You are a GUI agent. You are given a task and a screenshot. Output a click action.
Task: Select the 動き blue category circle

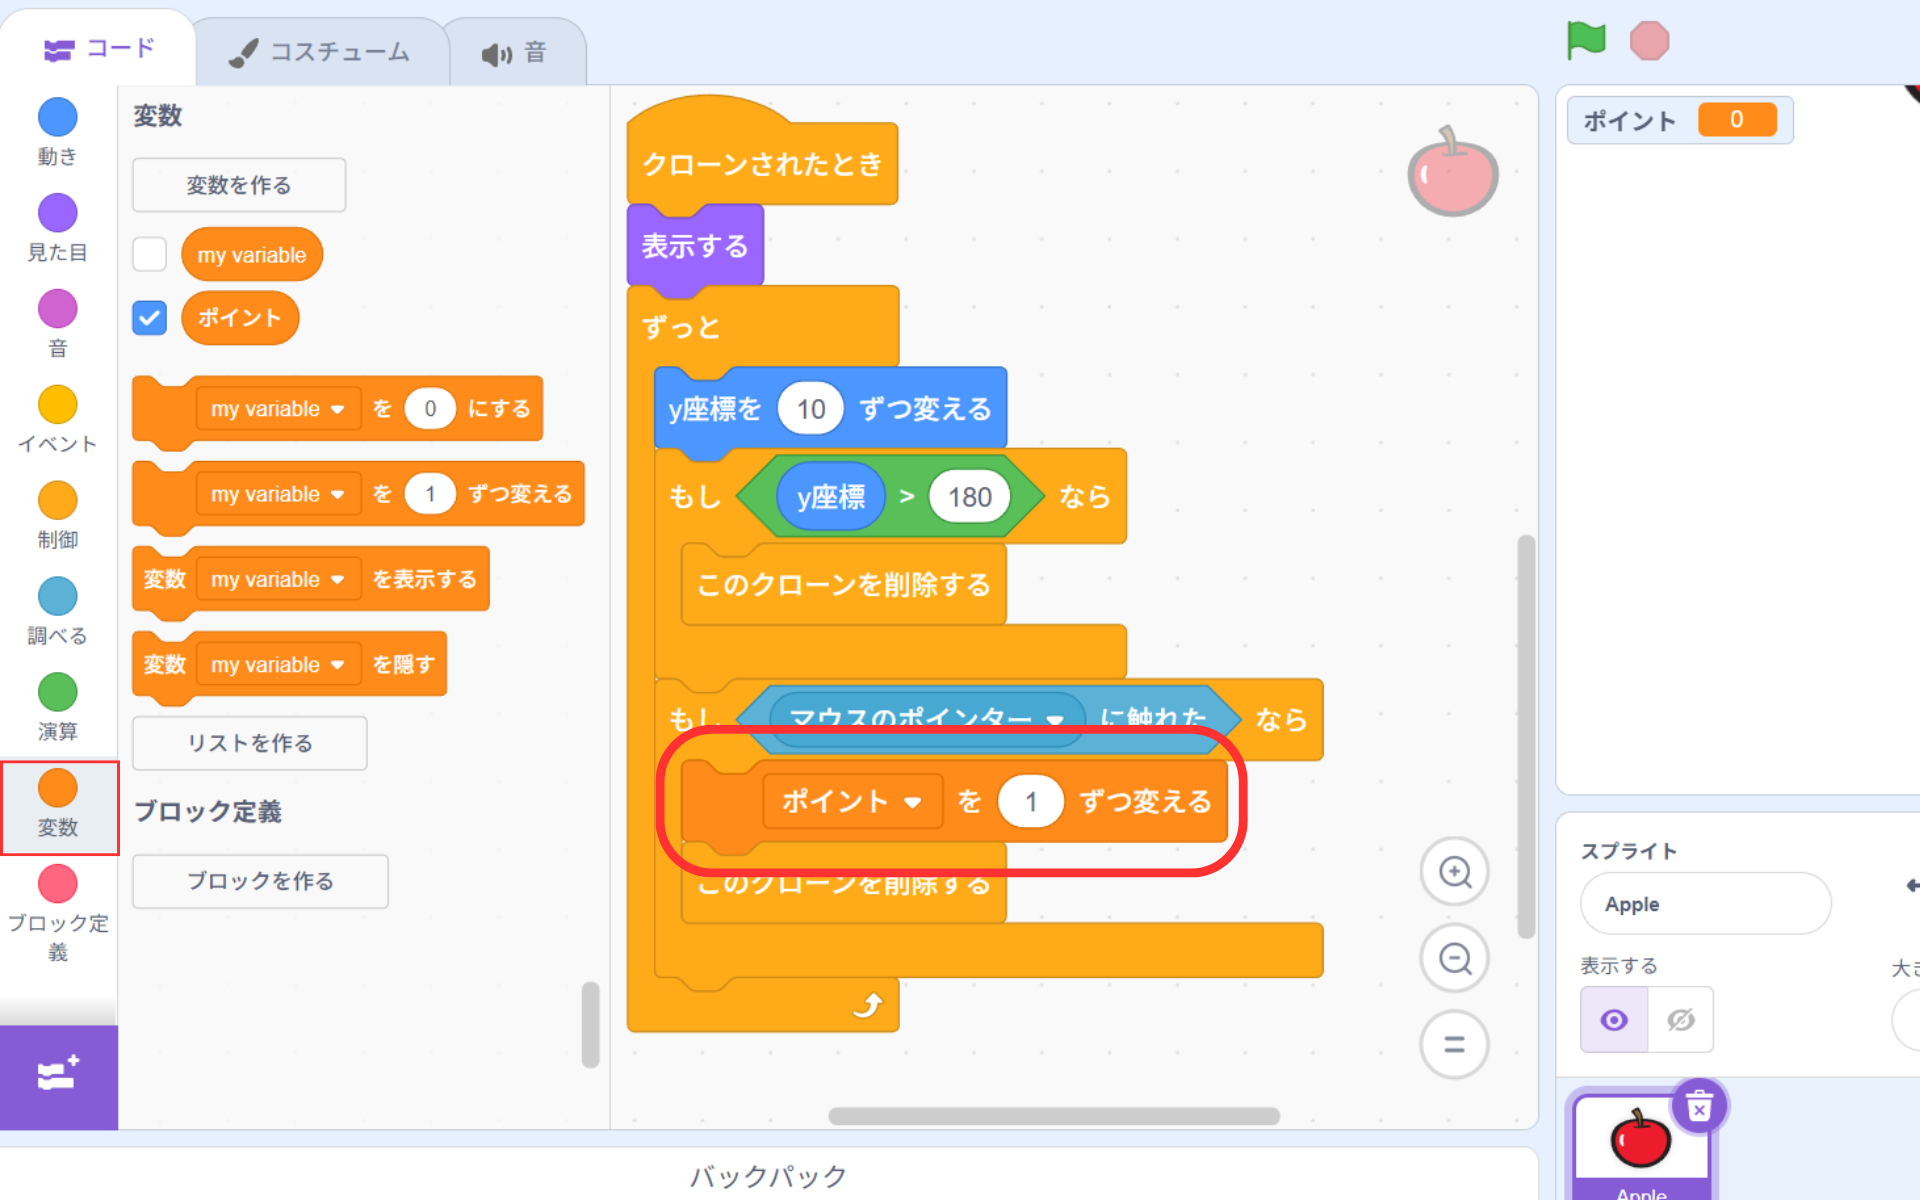58,118
